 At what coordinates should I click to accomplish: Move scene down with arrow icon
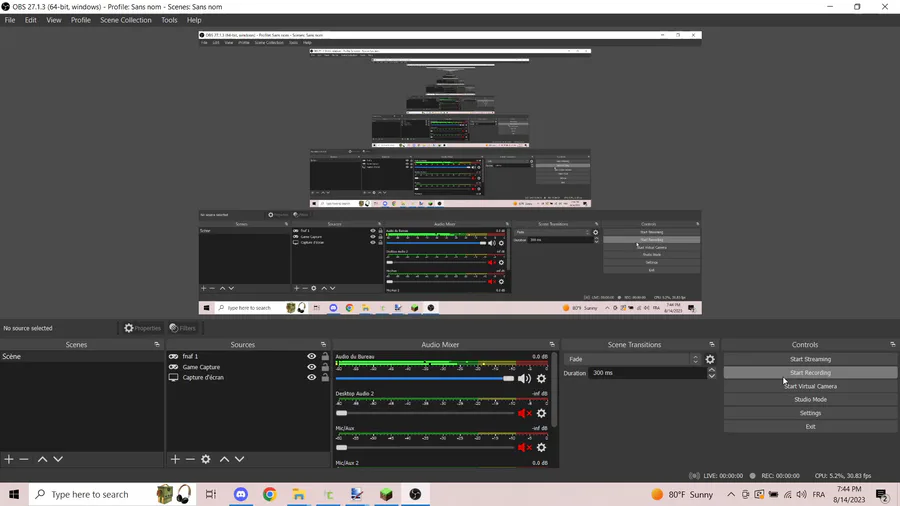(58, 459)
